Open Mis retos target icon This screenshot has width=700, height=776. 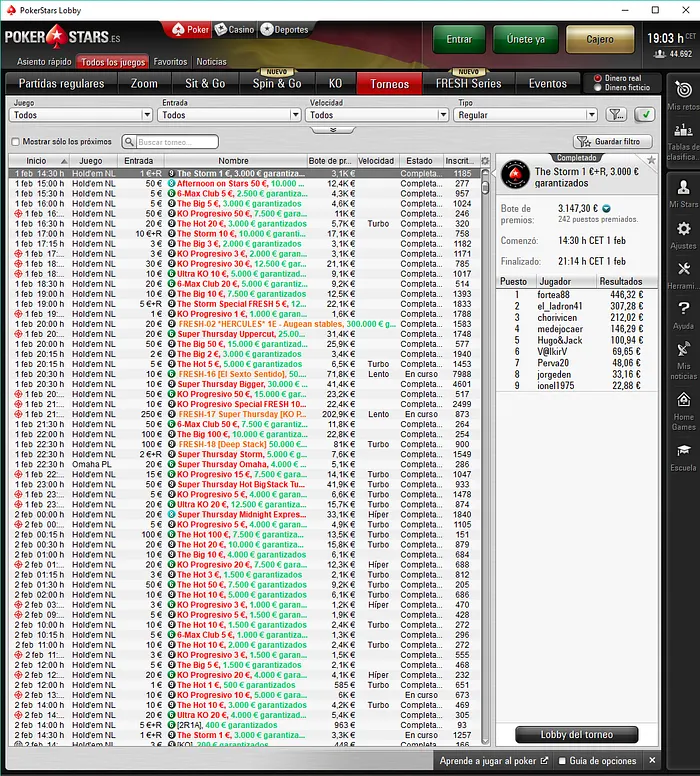(683, 91)
